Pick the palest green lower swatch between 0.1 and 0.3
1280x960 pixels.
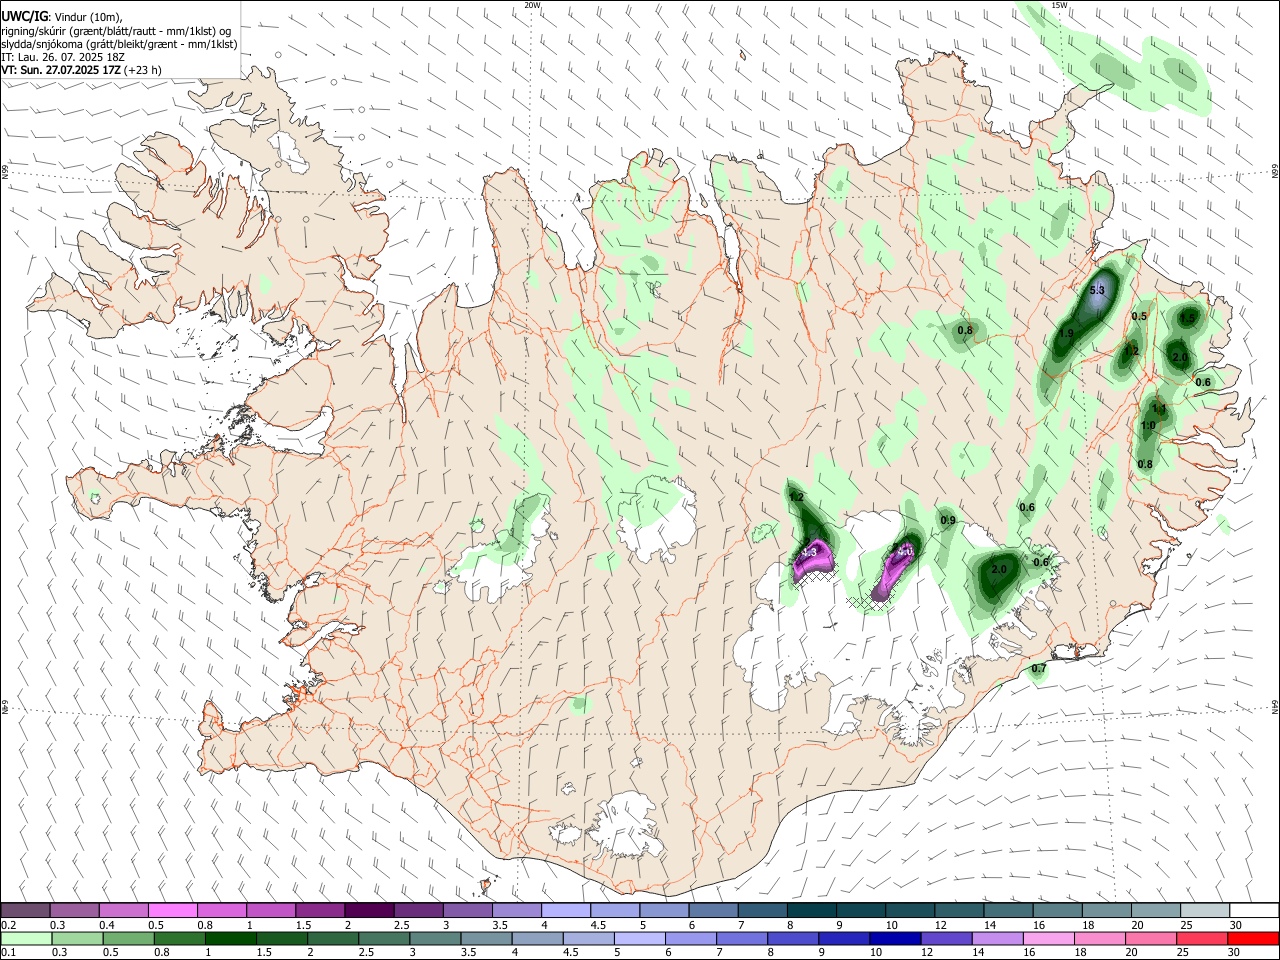pyautogui.click(x=26, y=938)
